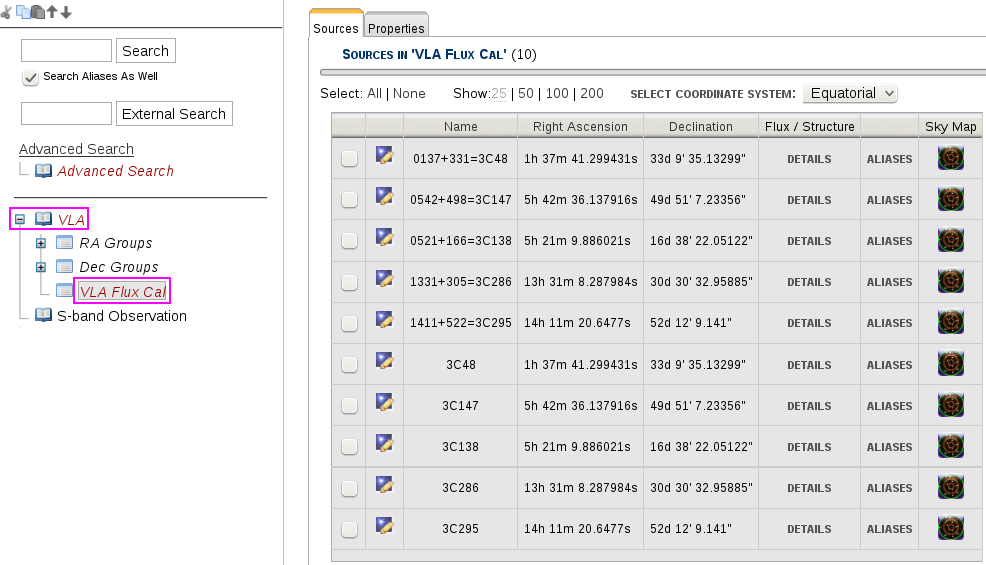The height and width of the screenshot is (565, 986).
Task: Collapse the VLA catalog tree
Action: [20, 219]
